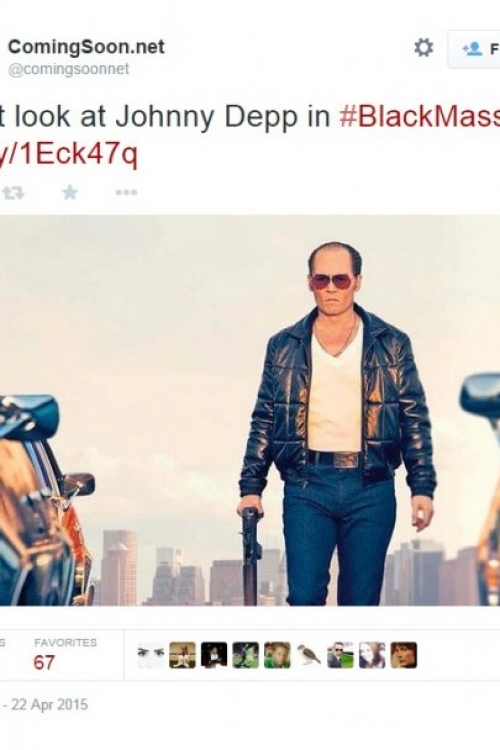500x750 pixels.
Task: Open the eyes avatar in favorites list
Action: (150, 655)
